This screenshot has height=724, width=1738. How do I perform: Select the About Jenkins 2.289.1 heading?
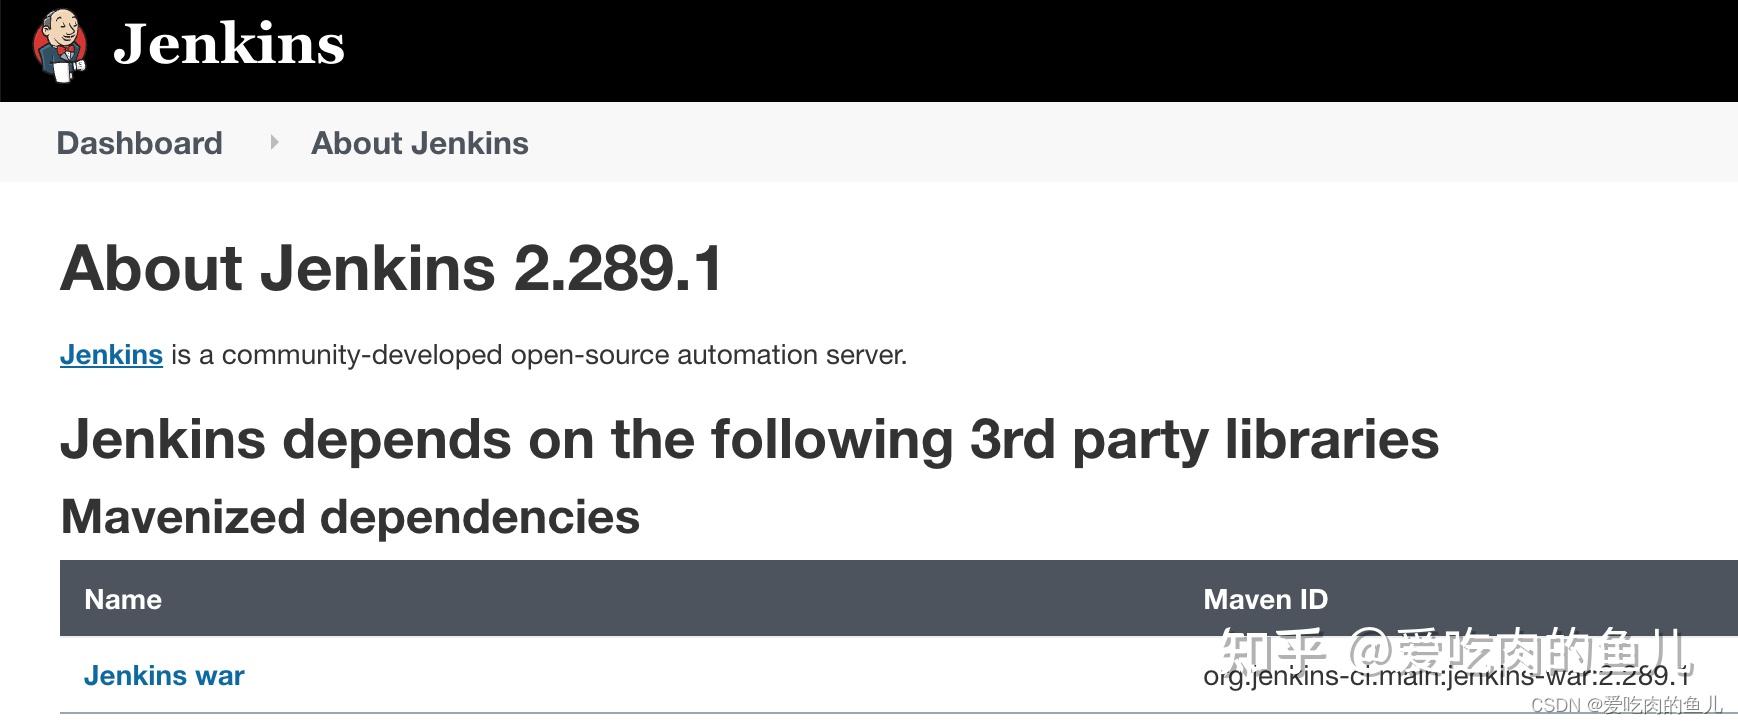[x=392, y=266]
